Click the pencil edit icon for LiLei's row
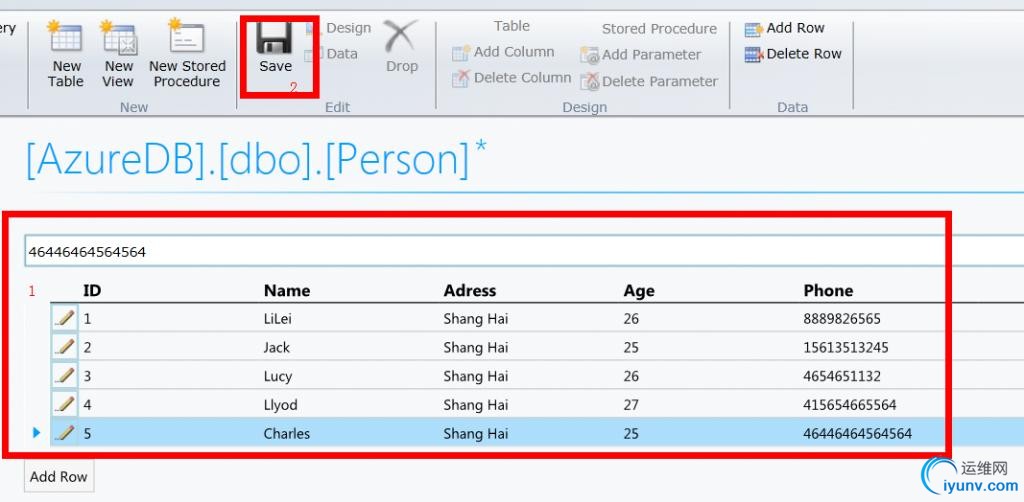 64,319
